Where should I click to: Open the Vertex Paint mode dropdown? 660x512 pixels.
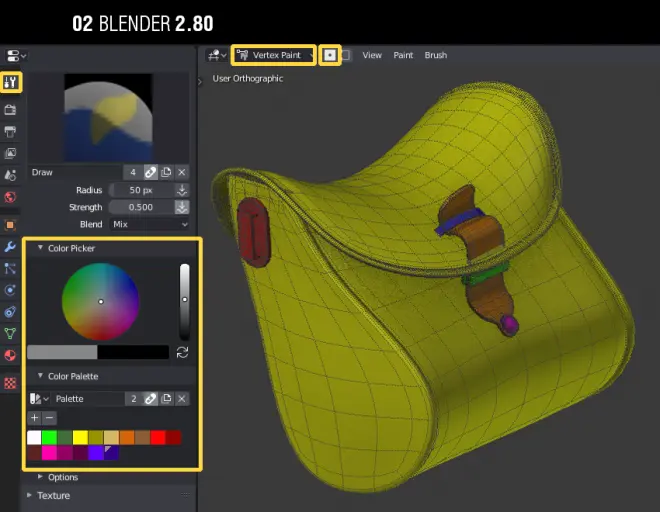click(274, 55)
